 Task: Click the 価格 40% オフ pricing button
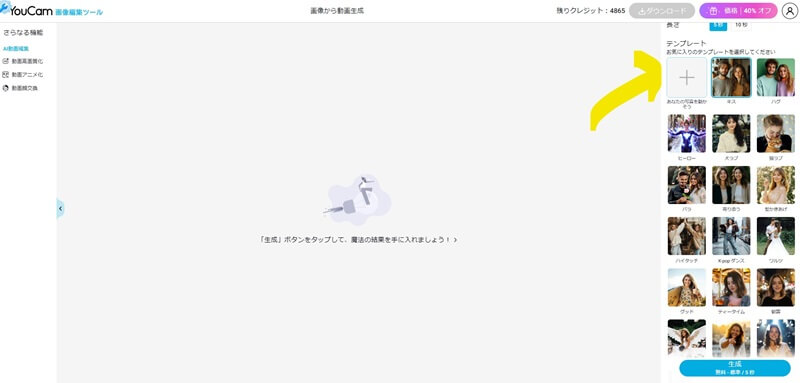tap(738, 11)
